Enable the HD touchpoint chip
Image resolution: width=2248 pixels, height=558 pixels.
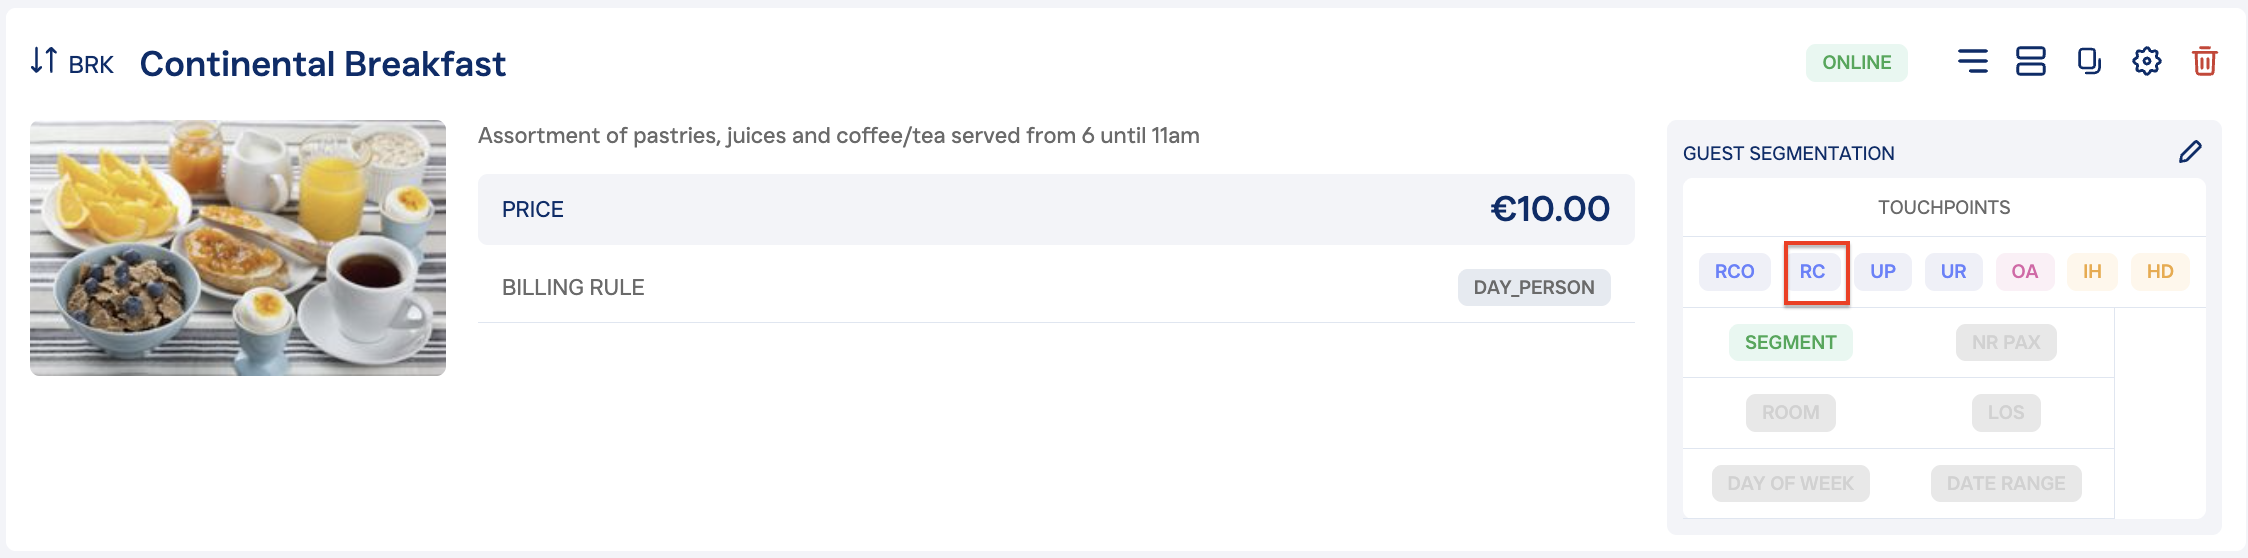[x=2160, y=272]
